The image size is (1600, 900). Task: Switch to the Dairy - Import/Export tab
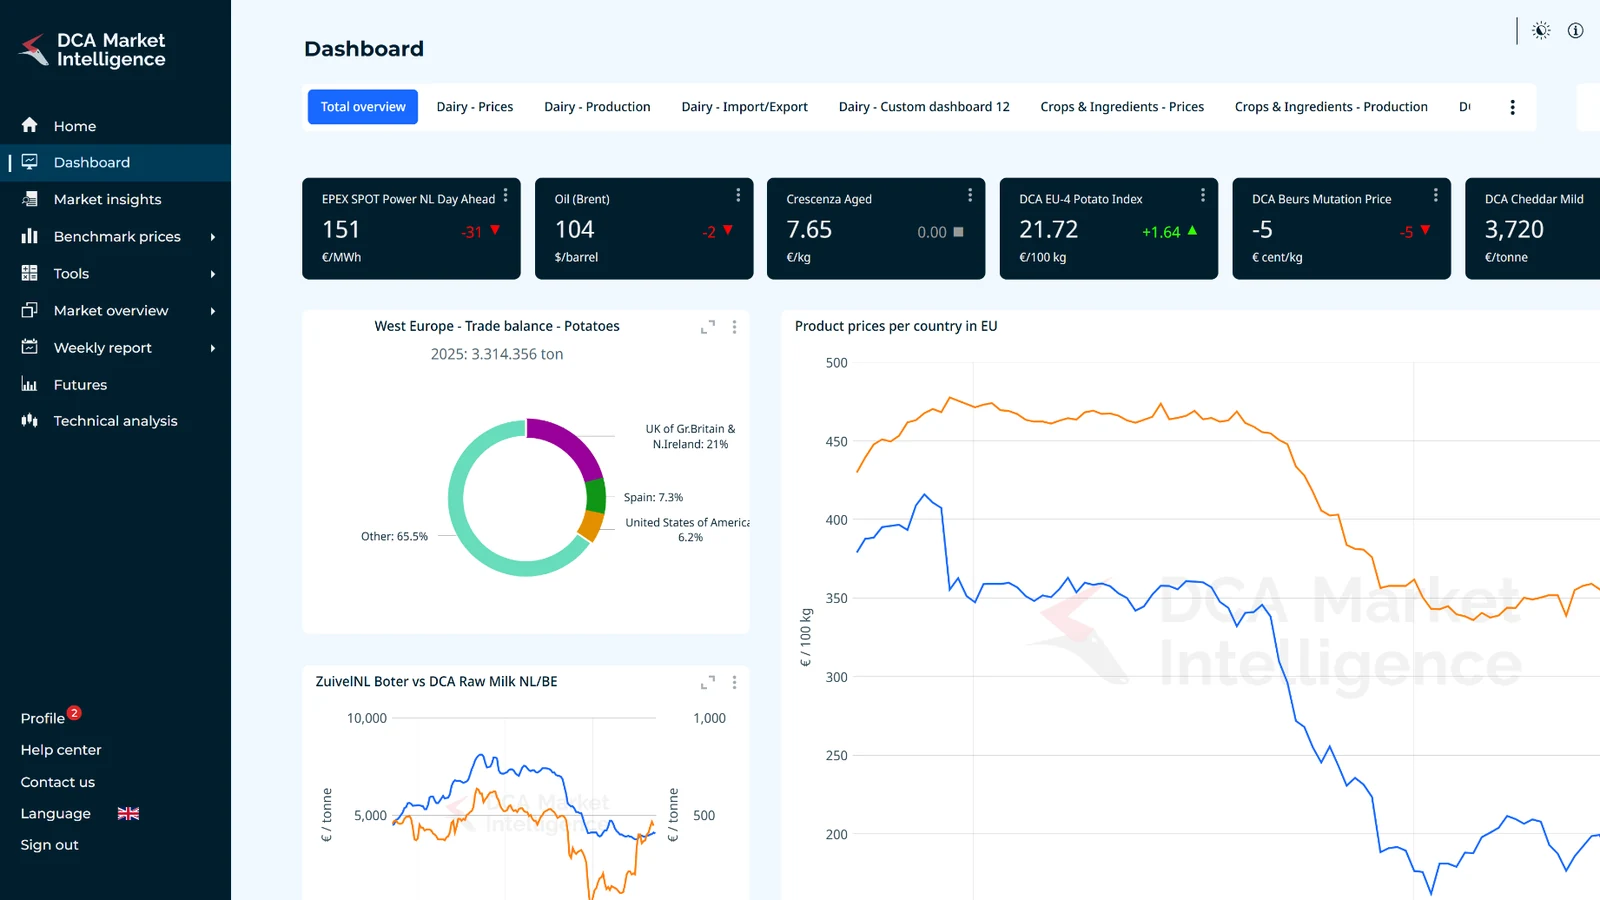coord(744,107)
